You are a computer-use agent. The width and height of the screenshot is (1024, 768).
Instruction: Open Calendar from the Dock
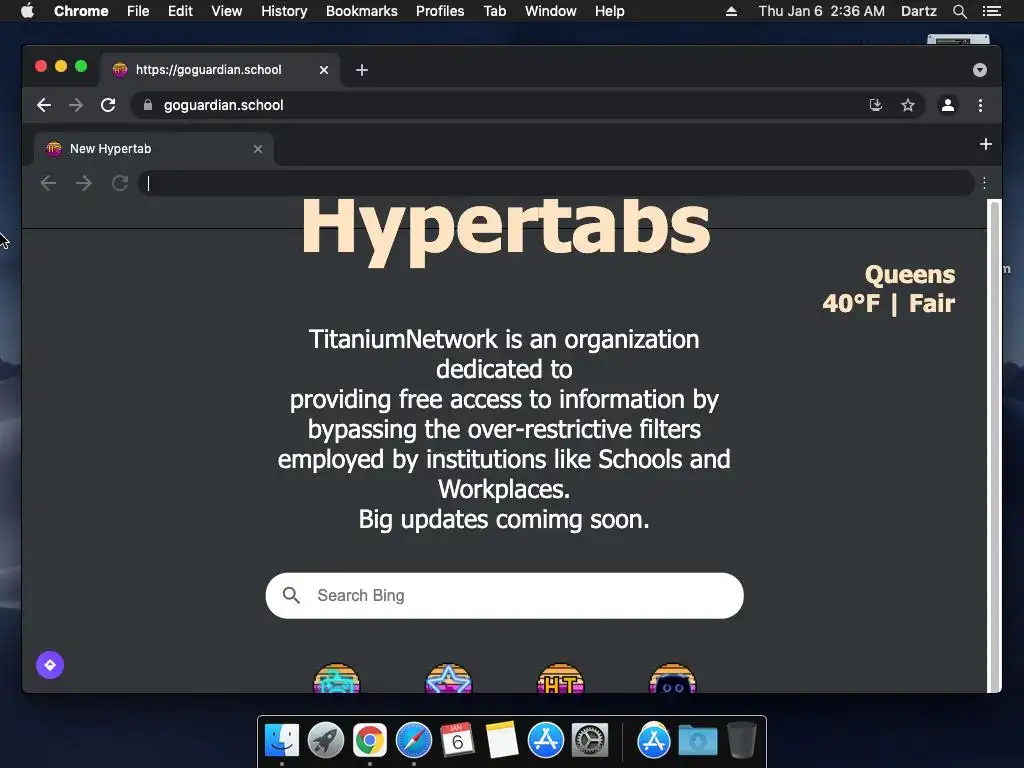pos(457,740)
